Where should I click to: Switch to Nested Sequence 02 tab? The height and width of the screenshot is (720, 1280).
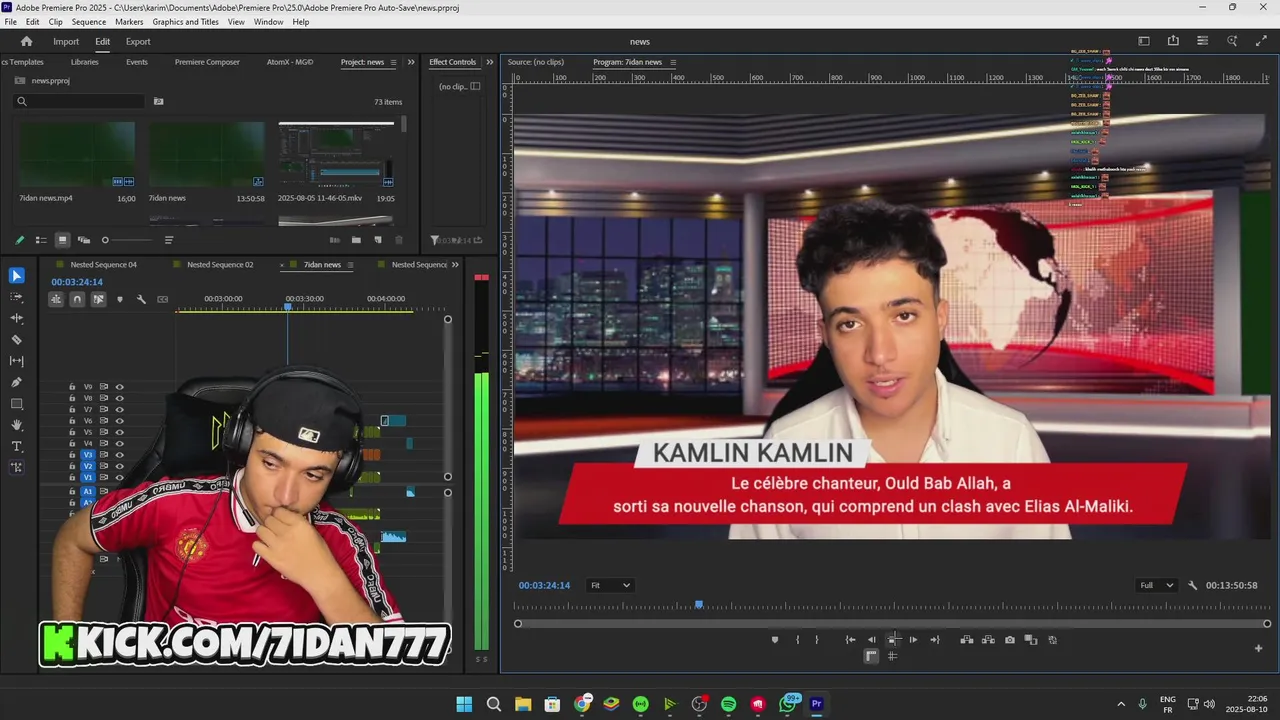[x=220, y=265]
